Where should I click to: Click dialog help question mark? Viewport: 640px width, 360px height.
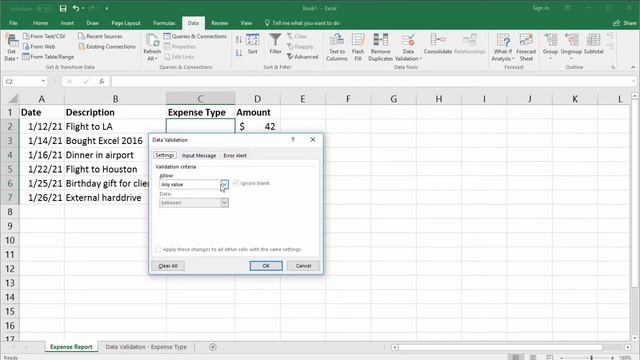pyautogui.click(x=293, y=140)
